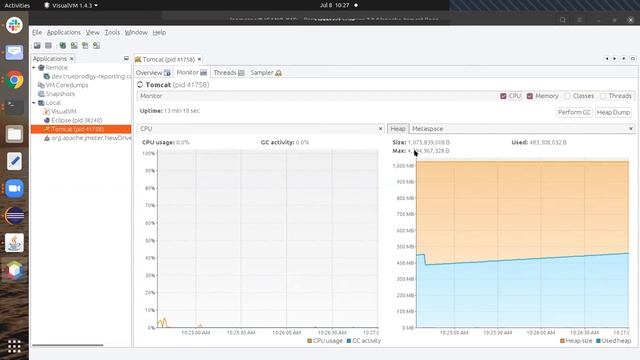
Task: Open the View menu
Action: pyautogui.click(x=92, y=32)
